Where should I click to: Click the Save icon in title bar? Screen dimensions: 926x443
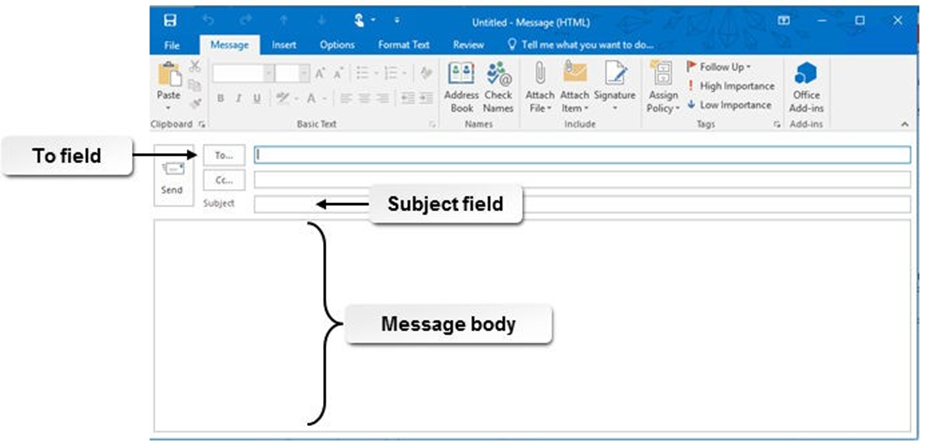[x=170, y=20]
